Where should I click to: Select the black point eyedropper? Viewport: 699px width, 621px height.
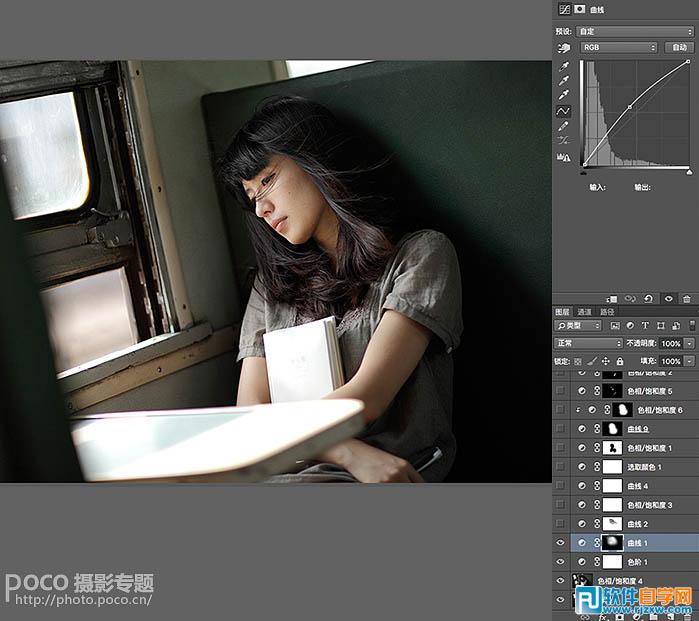pyautogui.click(x=564, y=66)
